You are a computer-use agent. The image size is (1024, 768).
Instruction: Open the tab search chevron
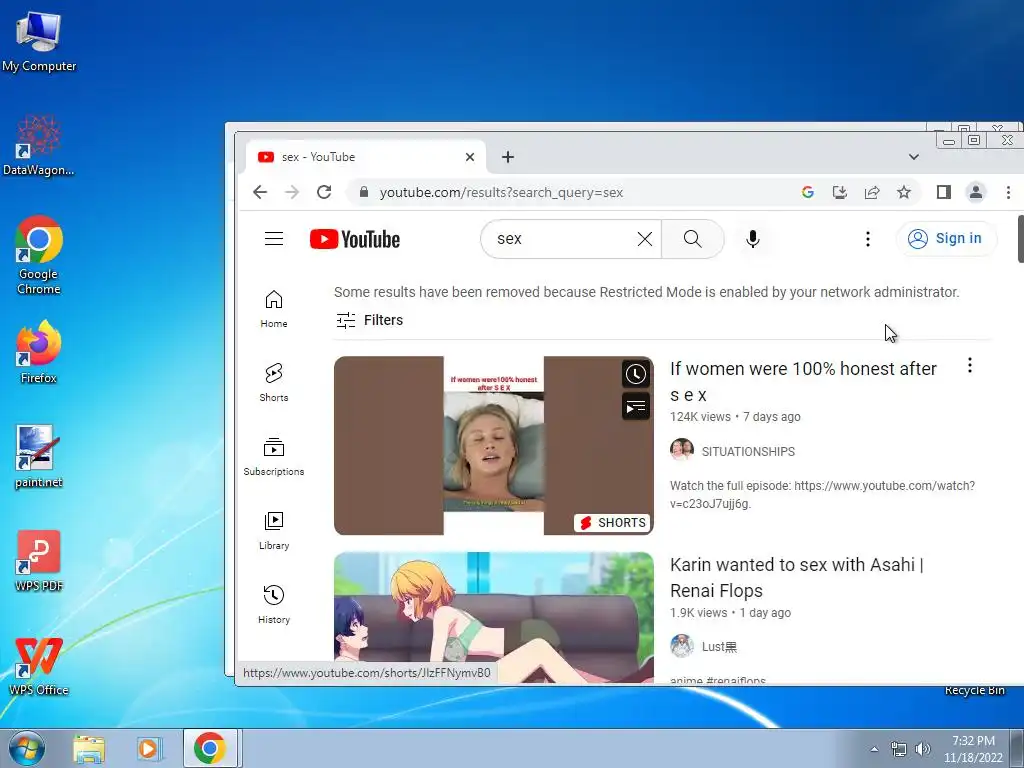click(914, 157)
